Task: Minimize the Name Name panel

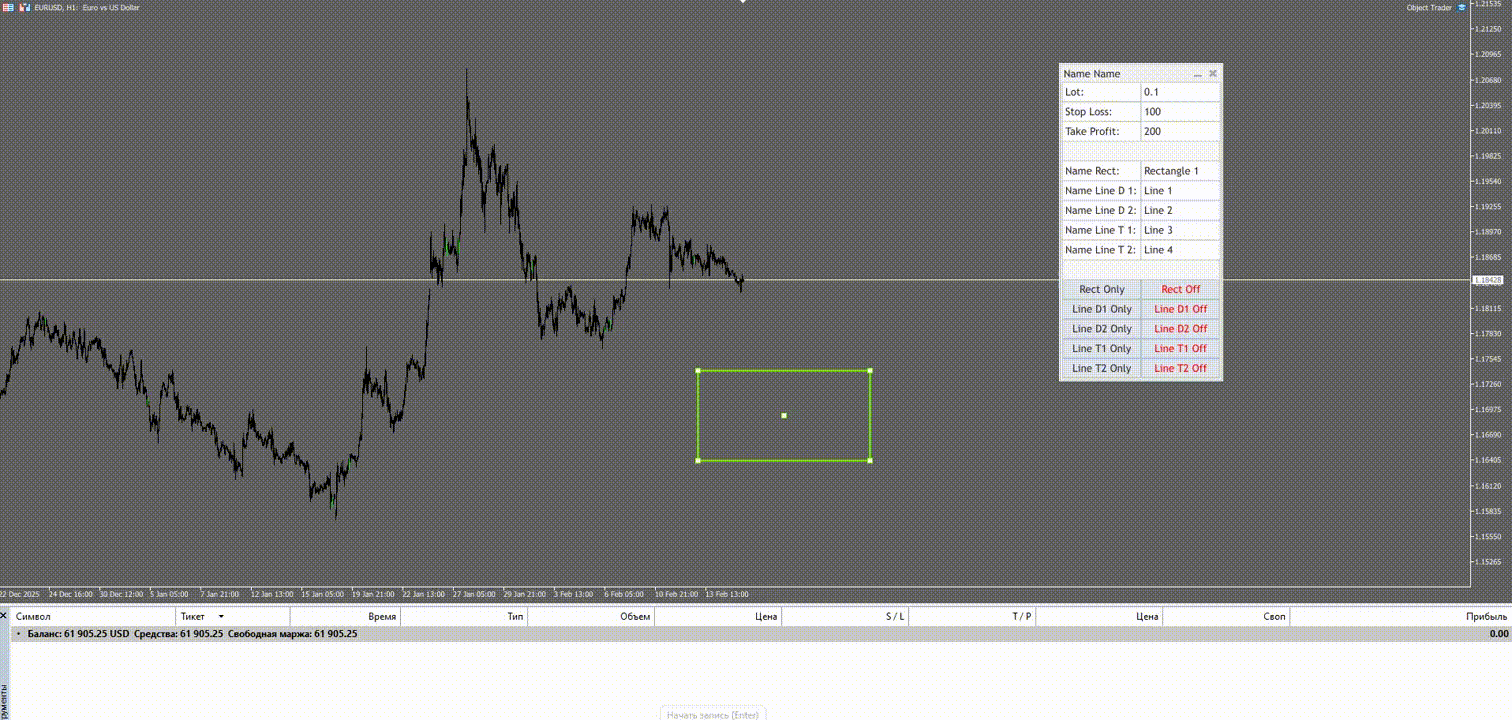Action: coord(1198,74)
